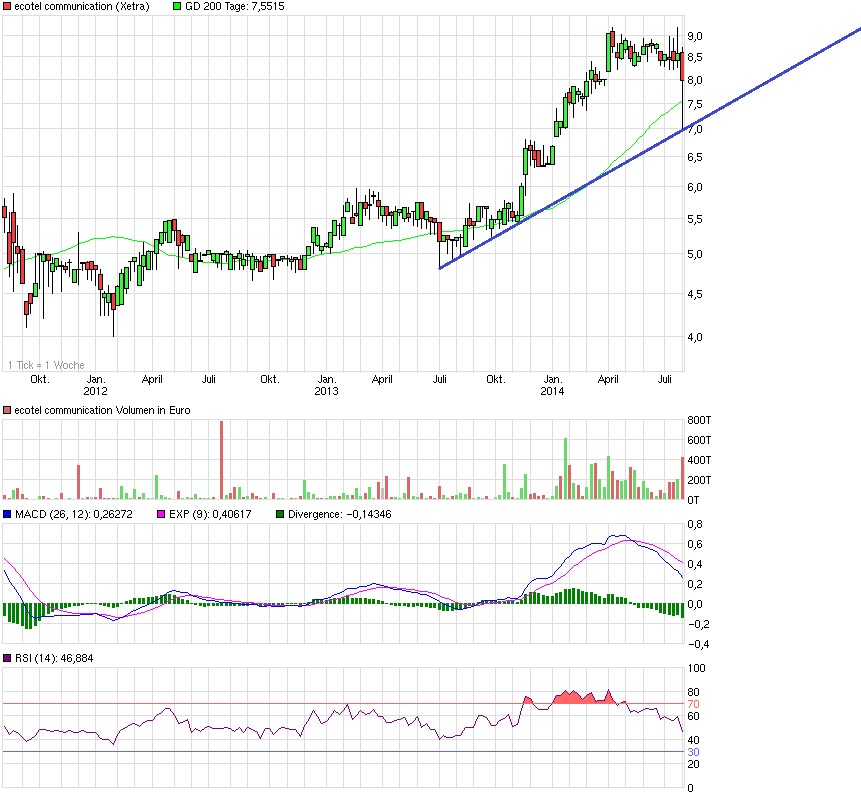
Task: Click the purple RSI (14) legend swatch
Action: [x=8, y=658]
